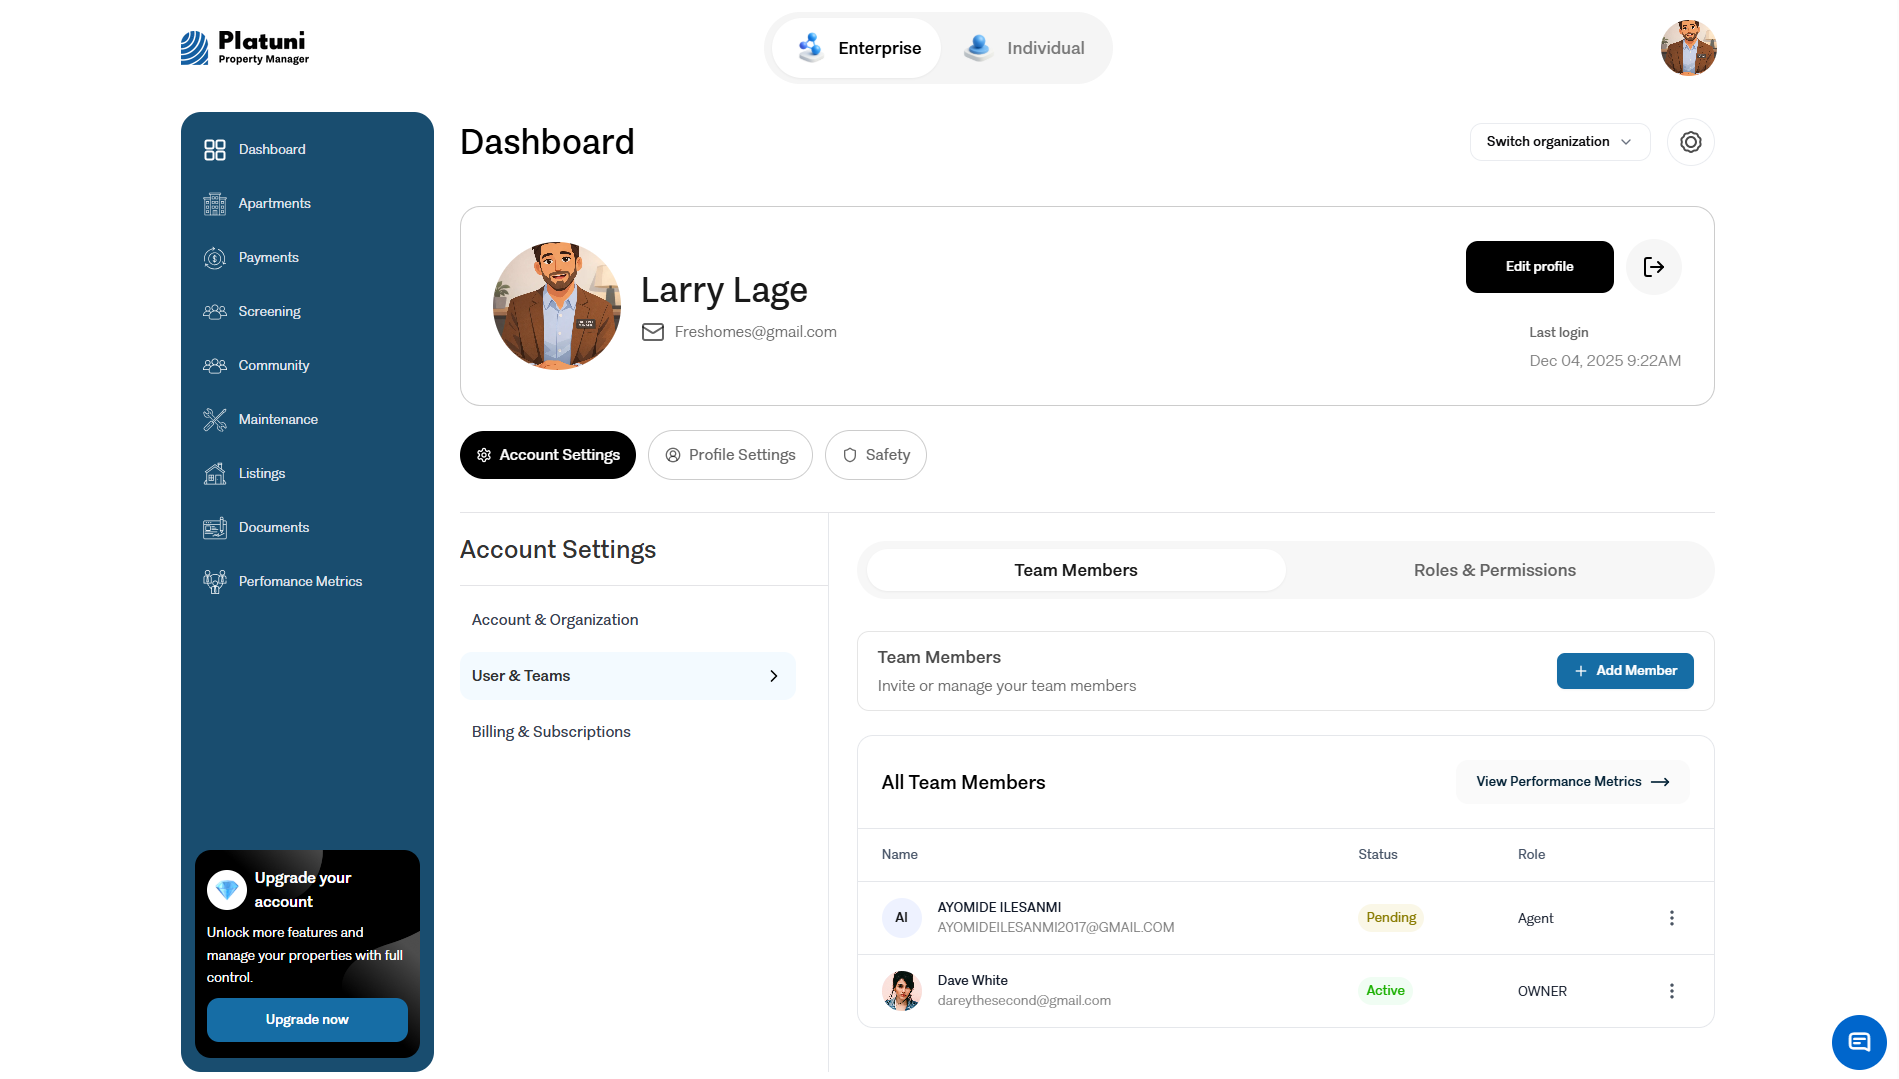Click the Apartments building icon

point(215,204)
